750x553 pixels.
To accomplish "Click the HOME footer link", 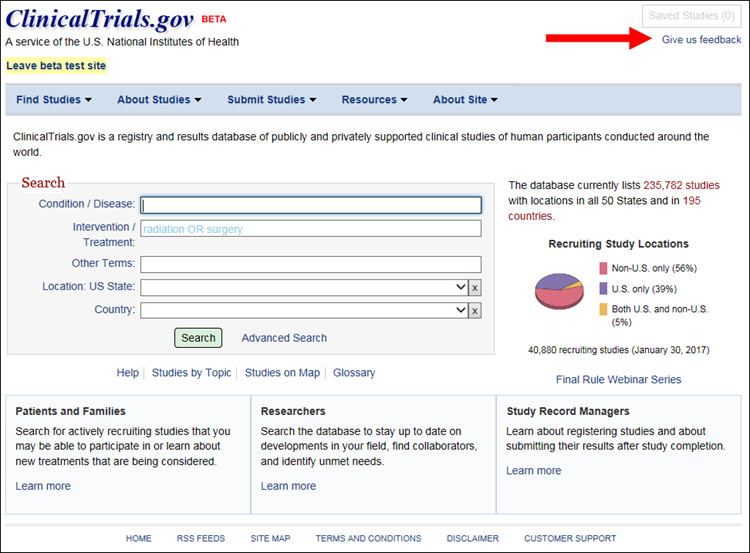I will coord(139,539).
